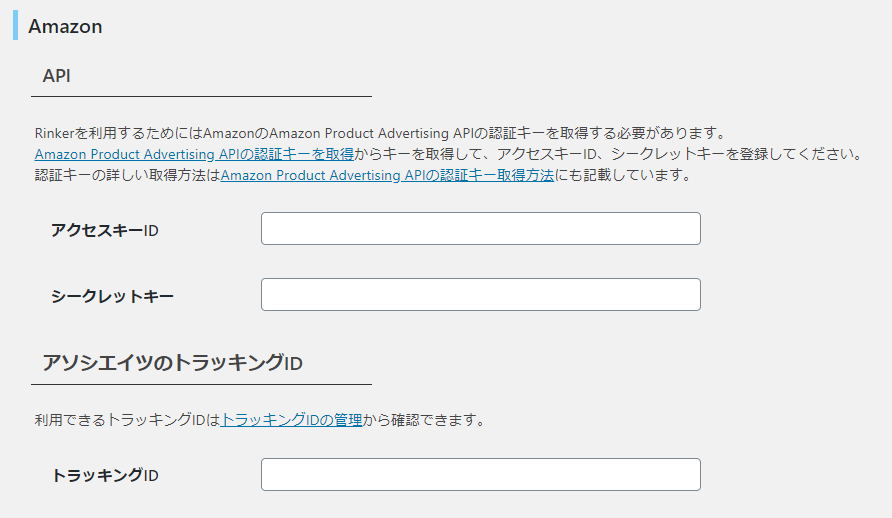Click the トラッキングID field label
892x518 pixels.
[105, 475]
